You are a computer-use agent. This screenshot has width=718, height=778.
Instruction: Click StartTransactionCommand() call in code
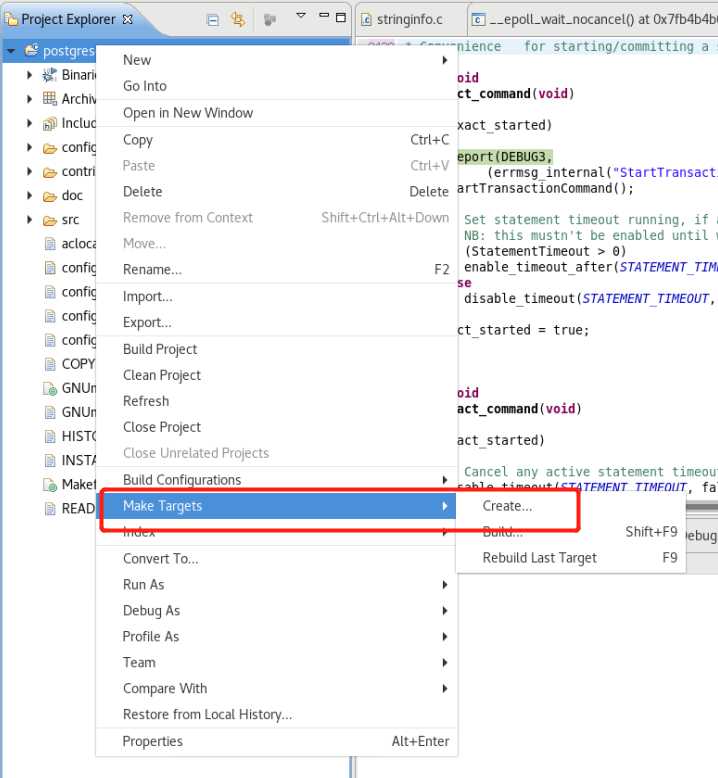[x=545, y=189]
